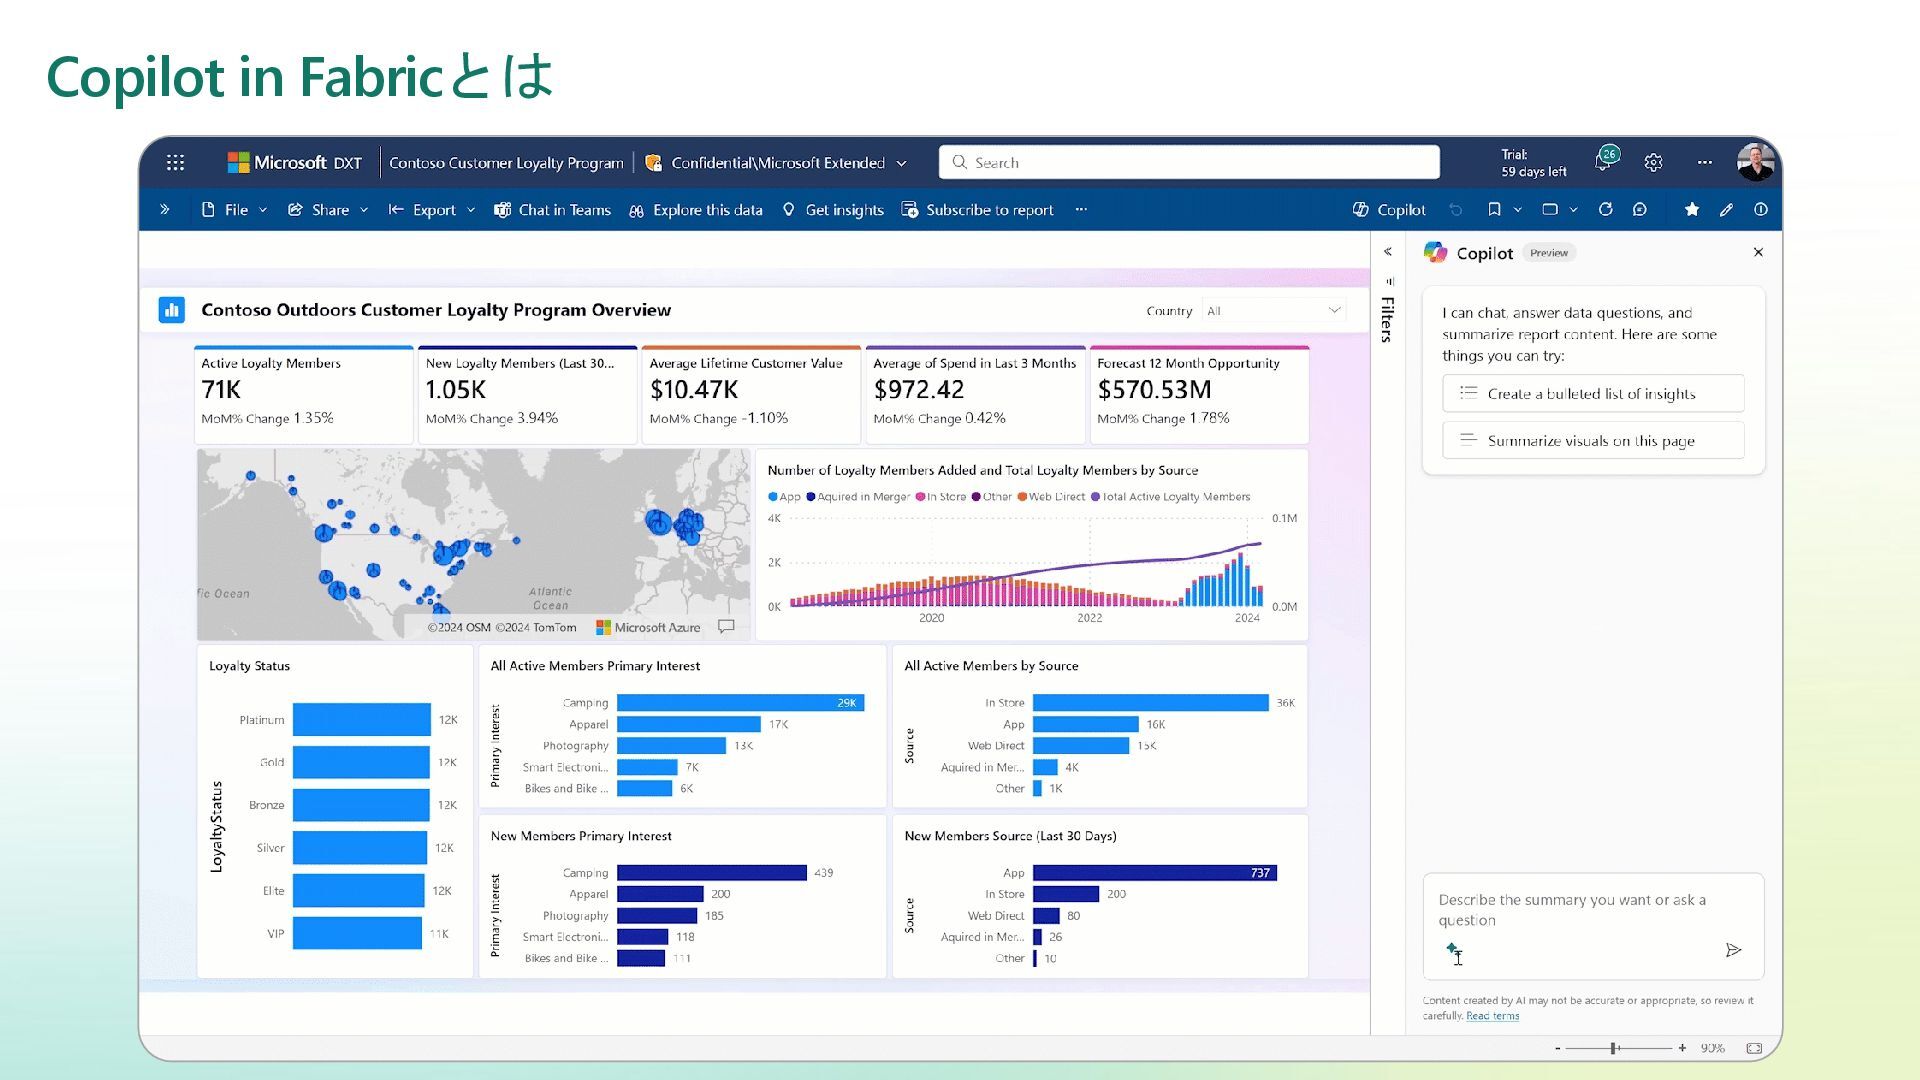Expand the bookmark dropdown arrow
The image size is (1920, 1080).
coord(1518,209)
